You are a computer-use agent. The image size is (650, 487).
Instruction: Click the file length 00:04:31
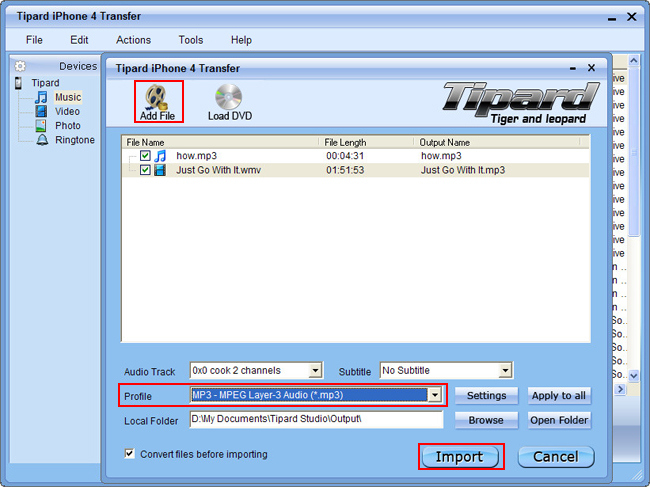click(x=345, y=156)
